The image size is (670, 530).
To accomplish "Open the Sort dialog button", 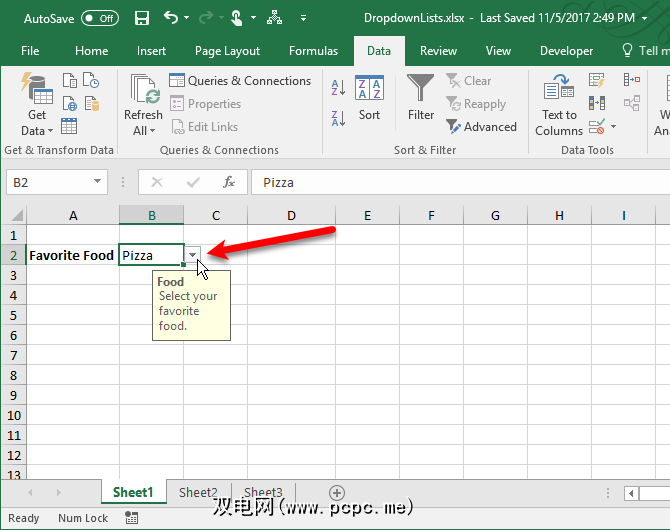I will 369,98.
